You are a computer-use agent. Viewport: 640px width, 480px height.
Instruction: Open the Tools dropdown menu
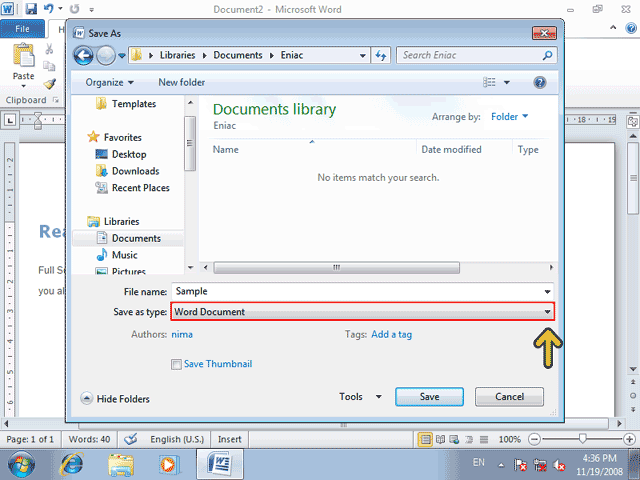point(360,397)
